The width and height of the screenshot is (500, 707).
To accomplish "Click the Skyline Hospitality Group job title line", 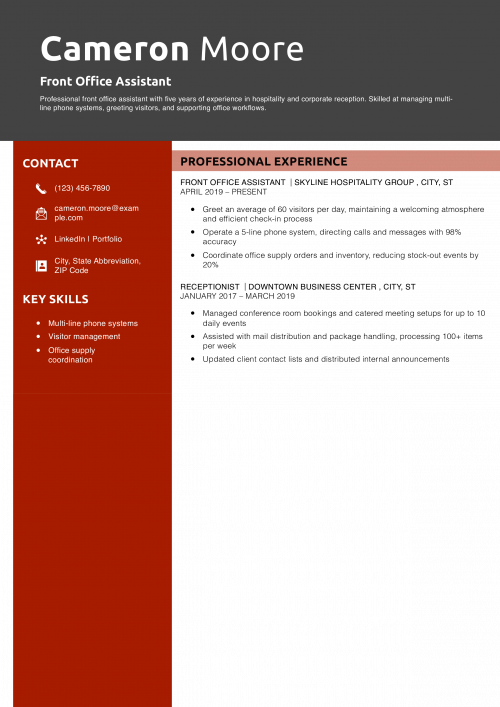I will [x=317, y=182].
